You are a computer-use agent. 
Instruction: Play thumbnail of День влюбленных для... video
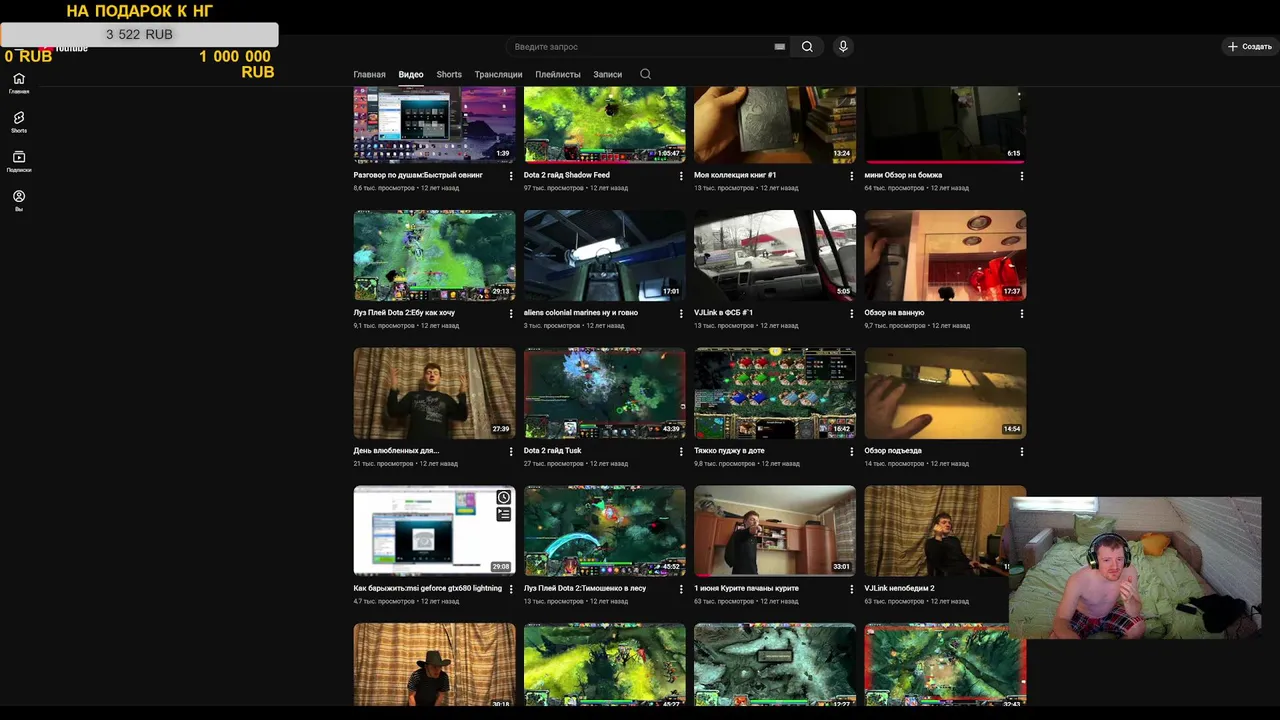[434, 393]
